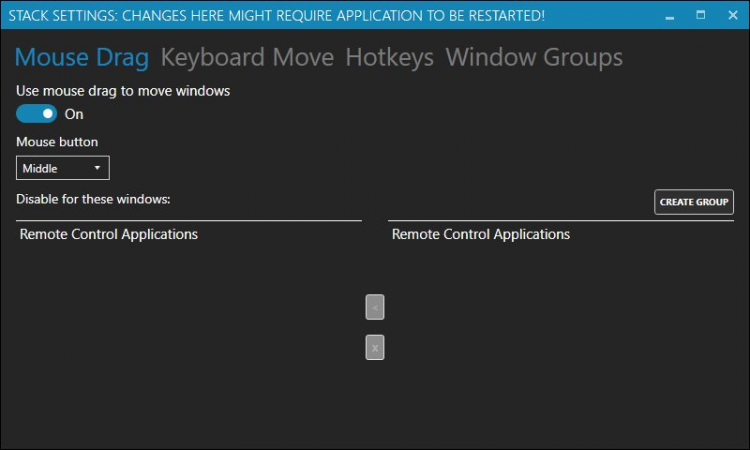Click the "Disable for these windows:" label
This screenshot has height=450, width=750.
94,199
